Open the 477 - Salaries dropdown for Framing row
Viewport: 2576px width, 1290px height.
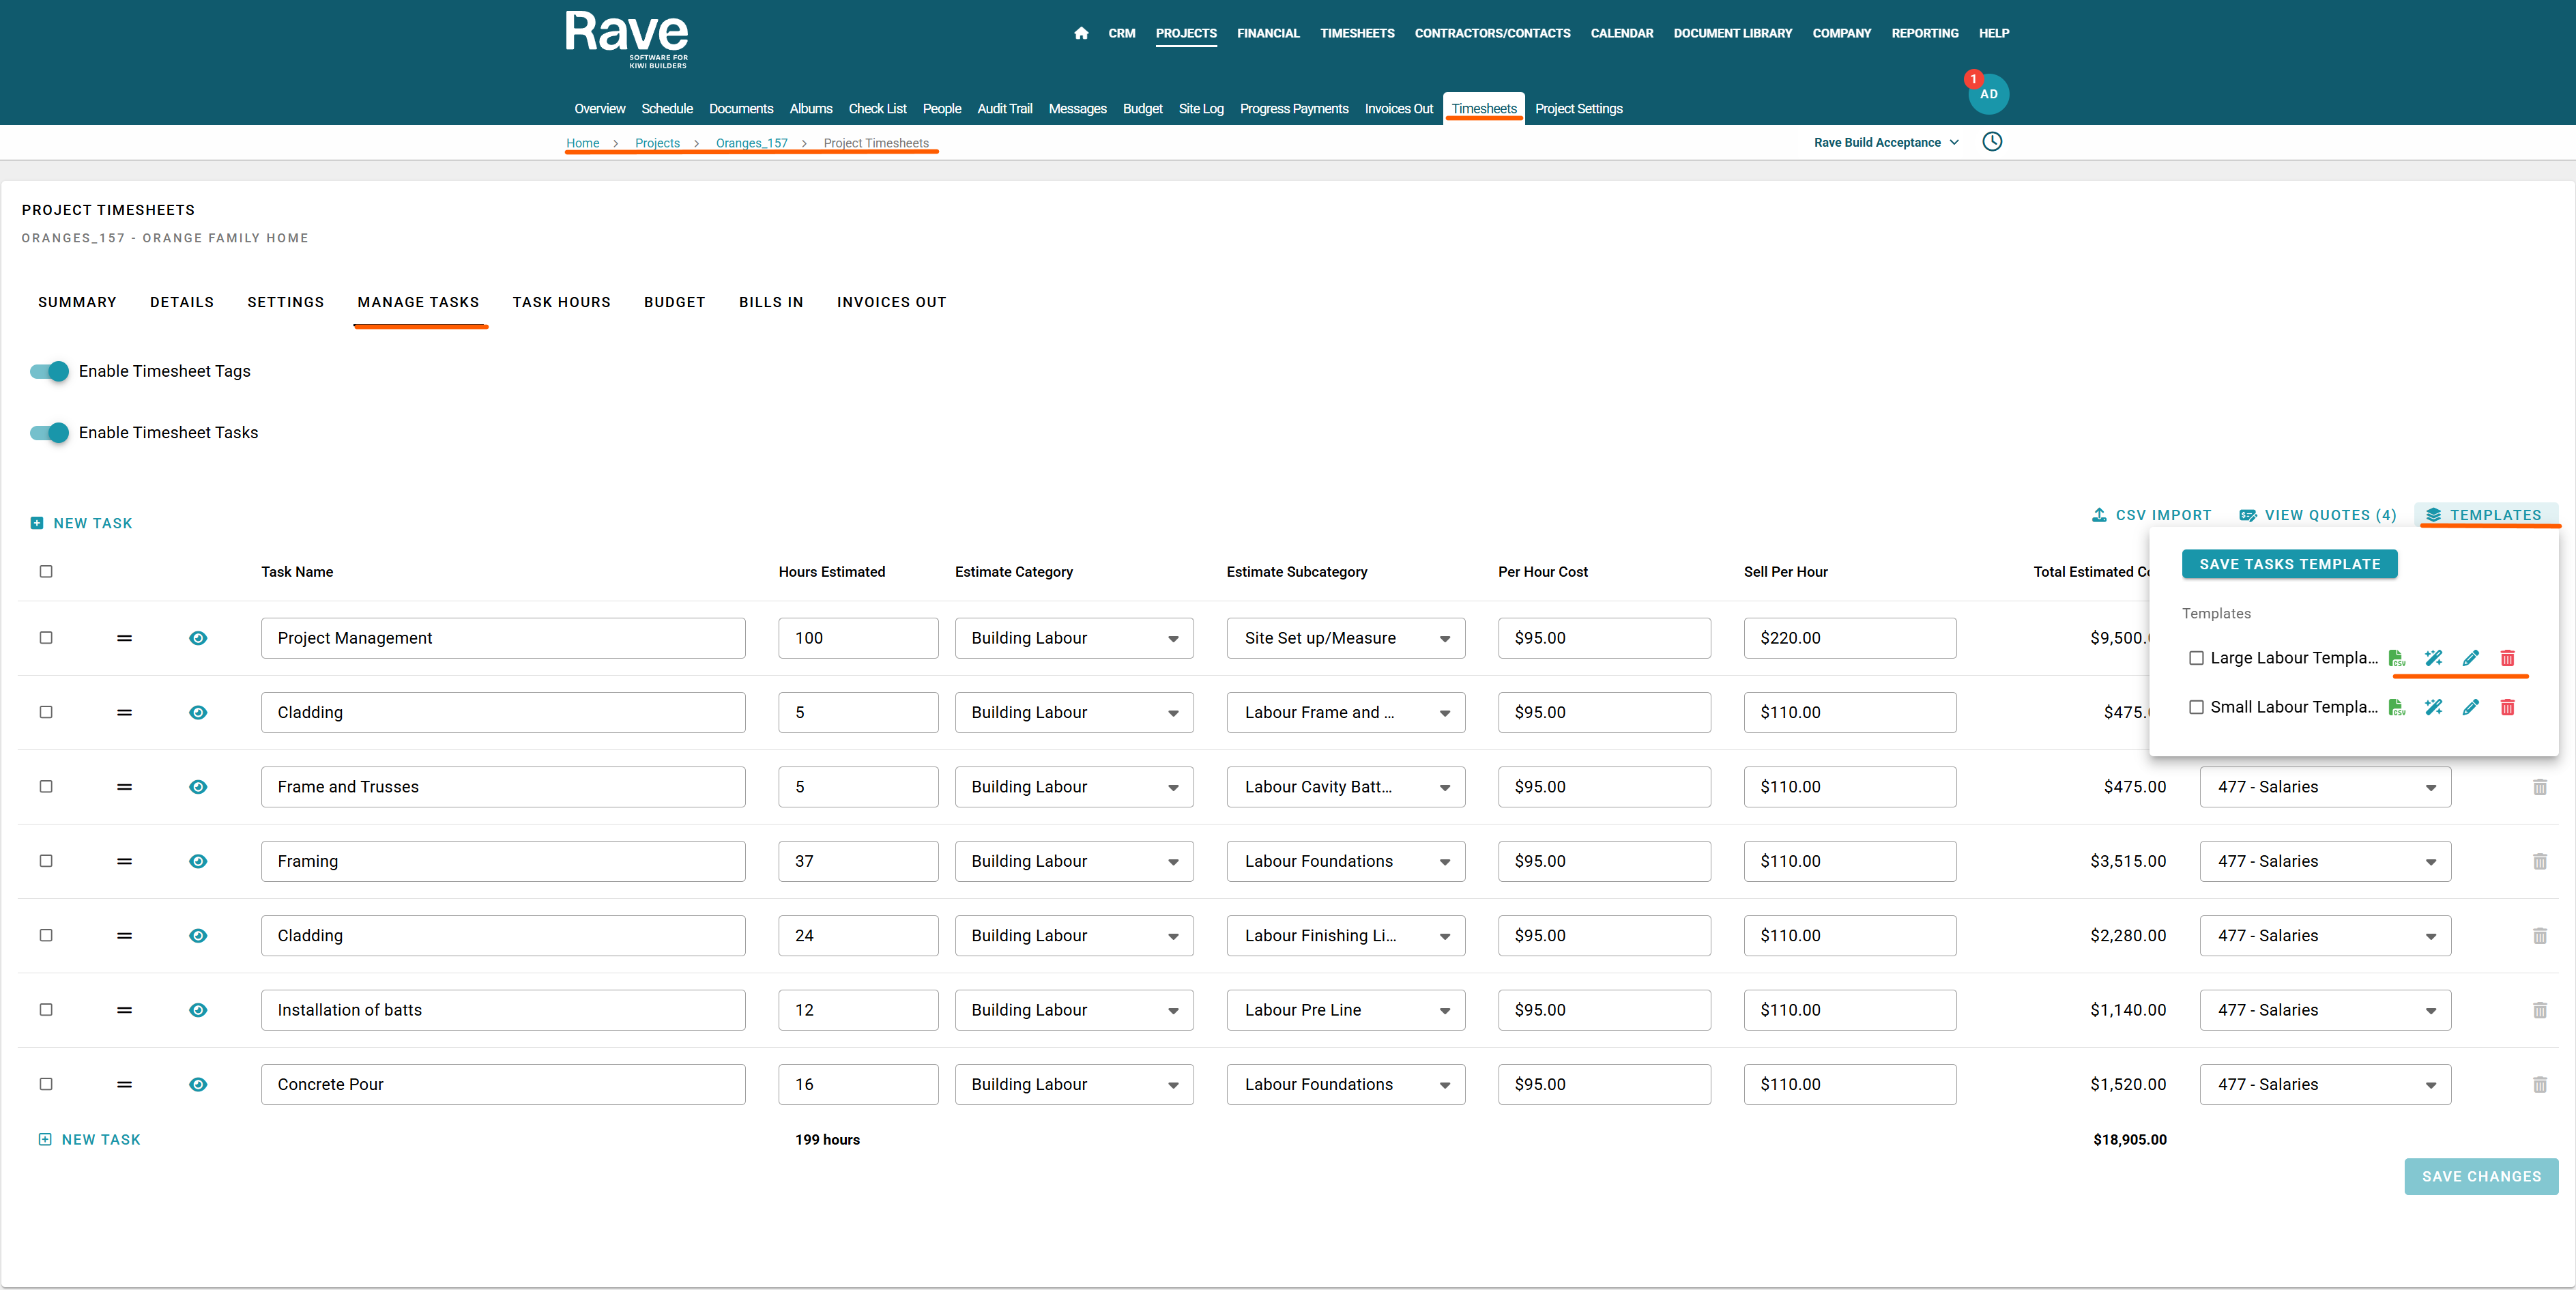point(2324,861)
